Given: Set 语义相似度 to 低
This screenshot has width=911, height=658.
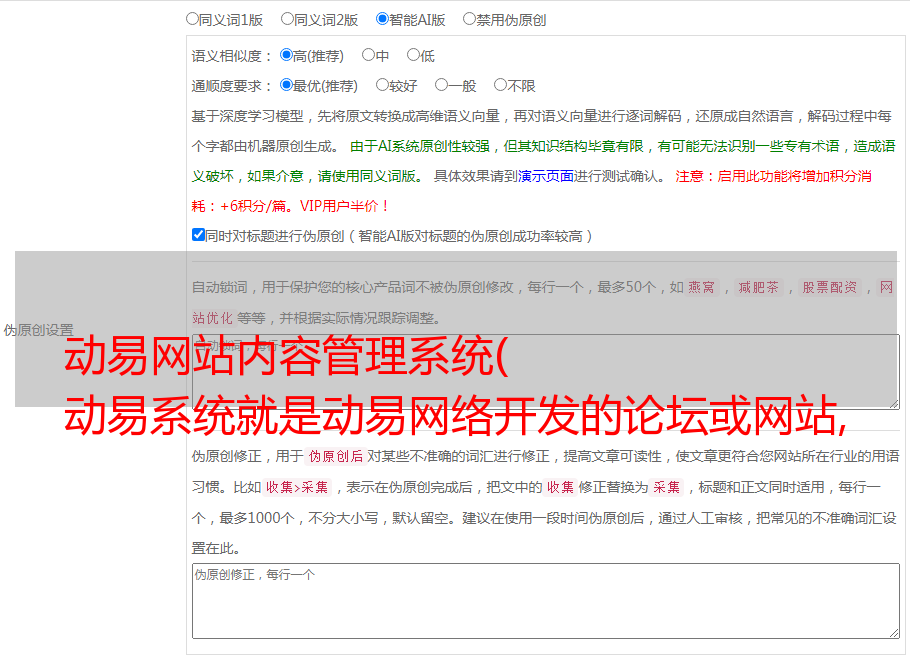Looking at the screenshot, I should point(413,55).
